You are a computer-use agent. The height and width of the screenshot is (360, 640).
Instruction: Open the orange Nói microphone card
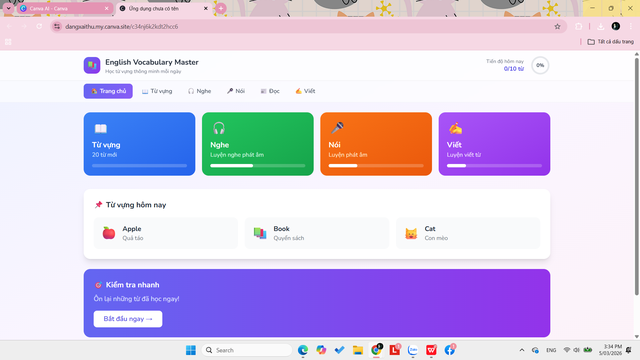click(376, 144)
